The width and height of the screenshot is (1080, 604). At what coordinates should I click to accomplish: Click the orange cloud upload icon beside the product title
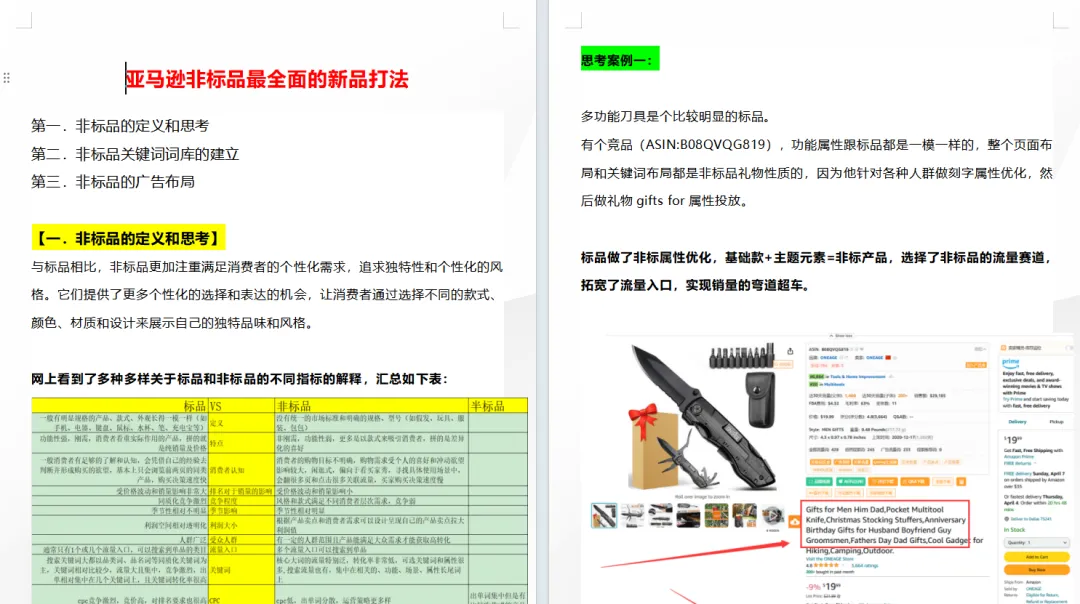(x=794, y=522)
